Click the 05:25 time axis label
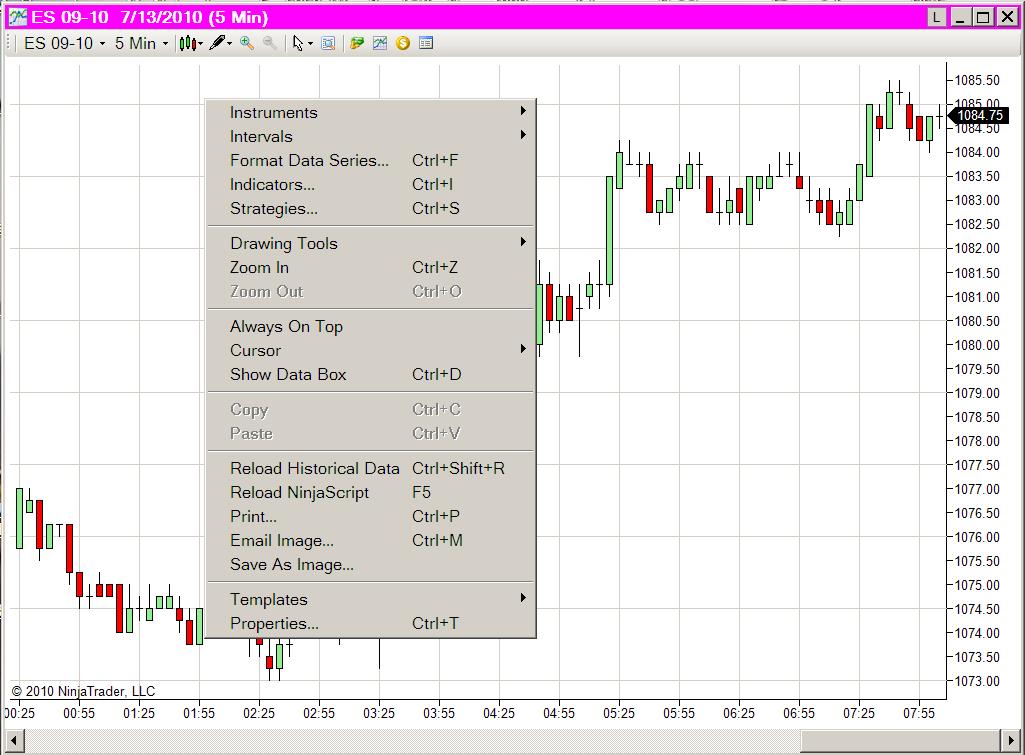Screen dimensions: 1025x755 pyautogui.click(x=618, y=713)
